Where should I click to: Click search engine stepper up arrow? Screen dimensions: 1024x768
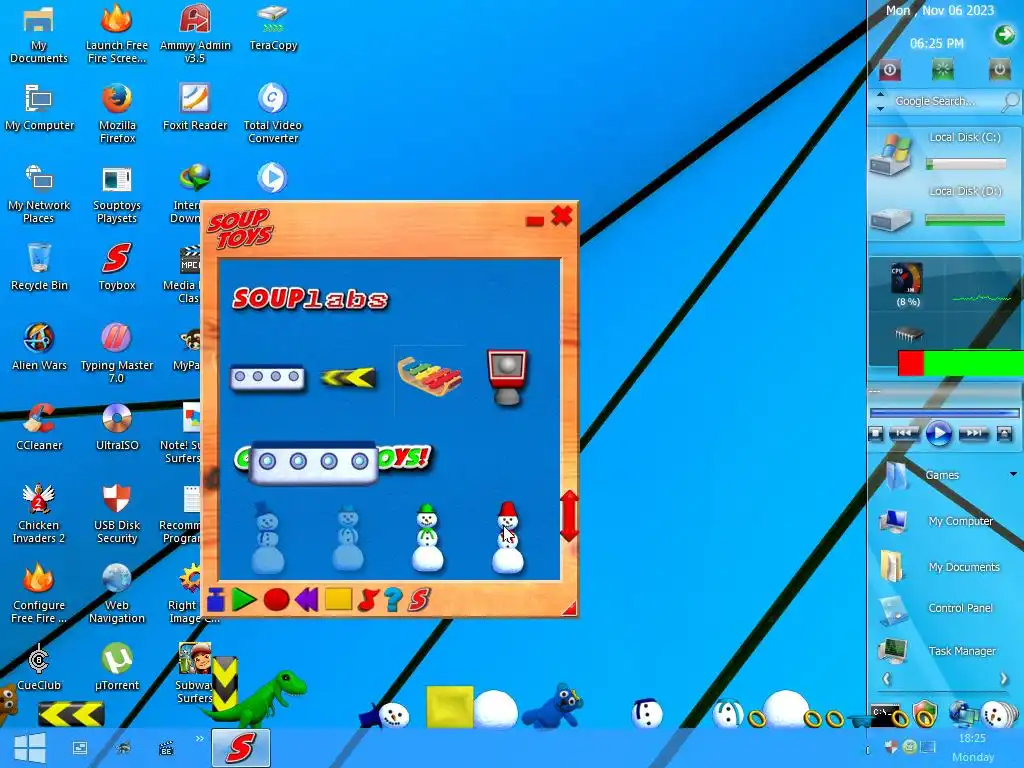[880, 95]
